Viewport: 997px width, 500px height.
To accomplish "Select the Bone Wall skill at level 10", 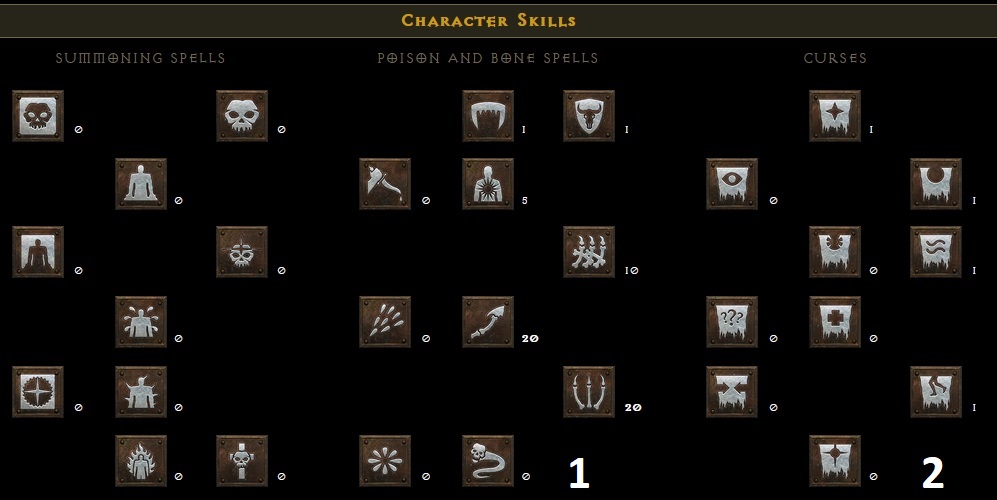I will [589, 252].
